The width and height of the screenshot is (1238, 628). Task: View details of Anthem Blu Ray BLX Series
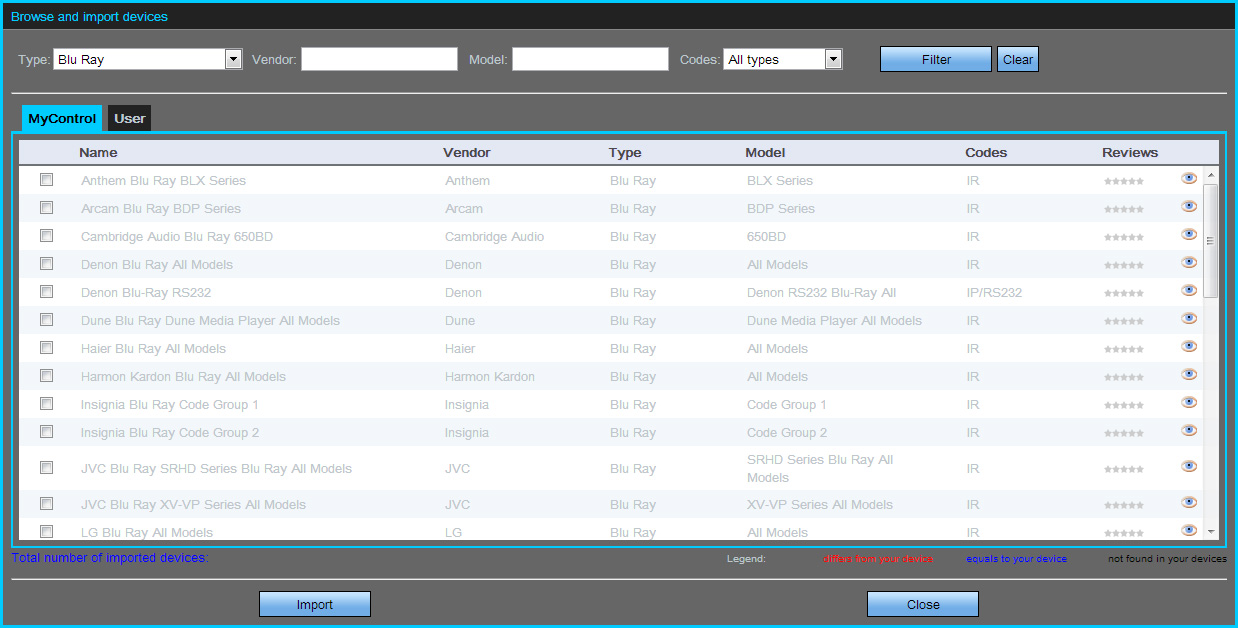(x=1189, y=178)
